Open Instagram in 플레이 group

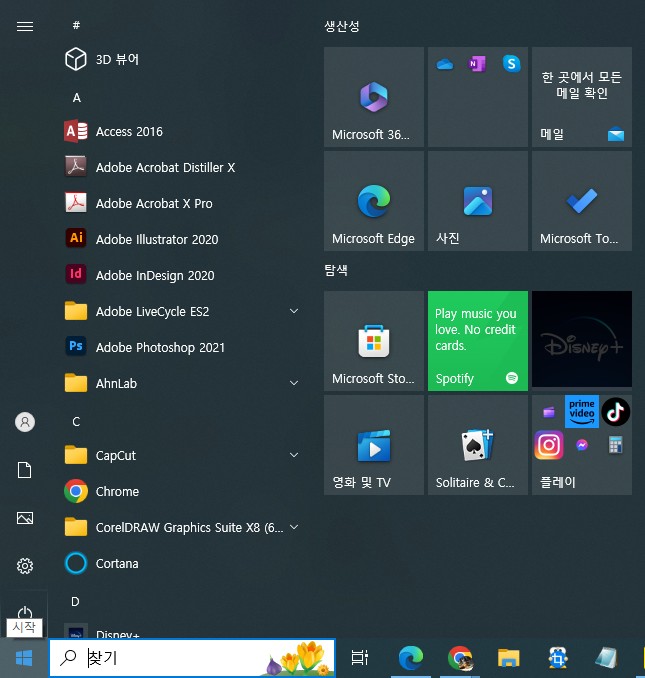click(x=549, y=445)
